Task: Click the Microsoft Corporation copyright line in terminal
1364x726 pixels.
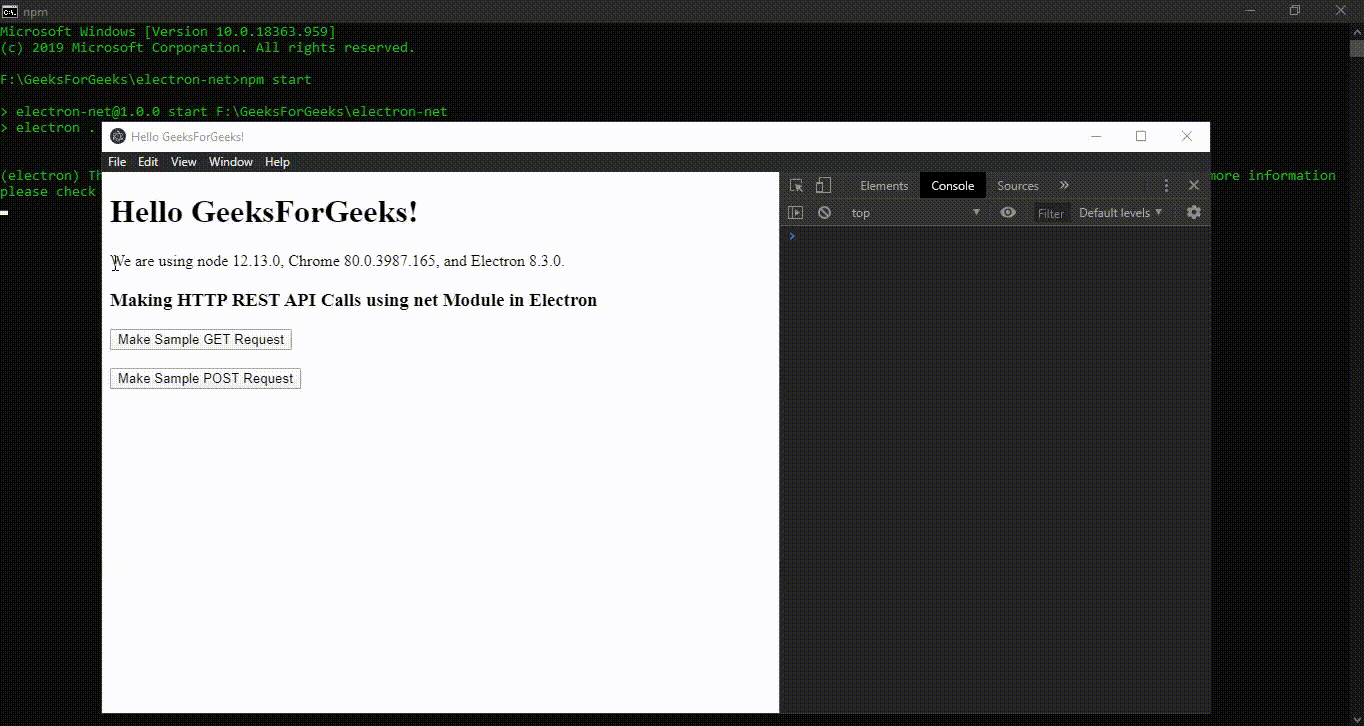Action: click(x=207, y=47)
